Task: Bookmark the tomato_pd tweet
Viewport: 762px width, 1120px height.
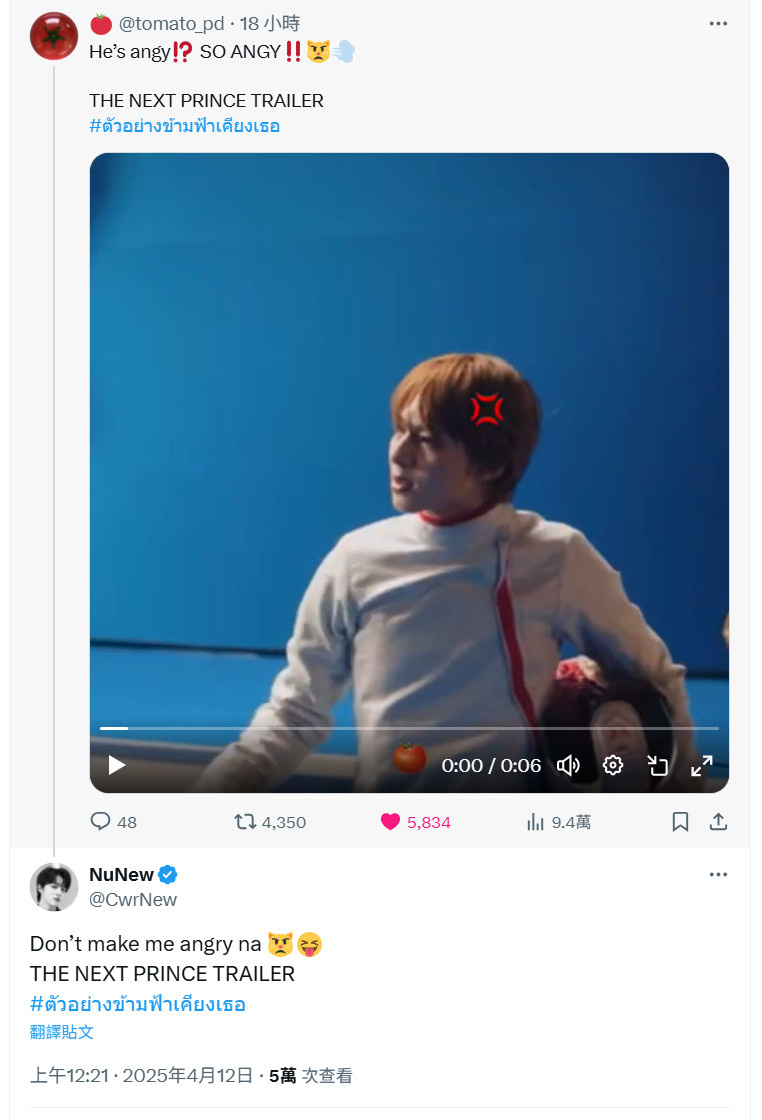Action: [680, 821]
